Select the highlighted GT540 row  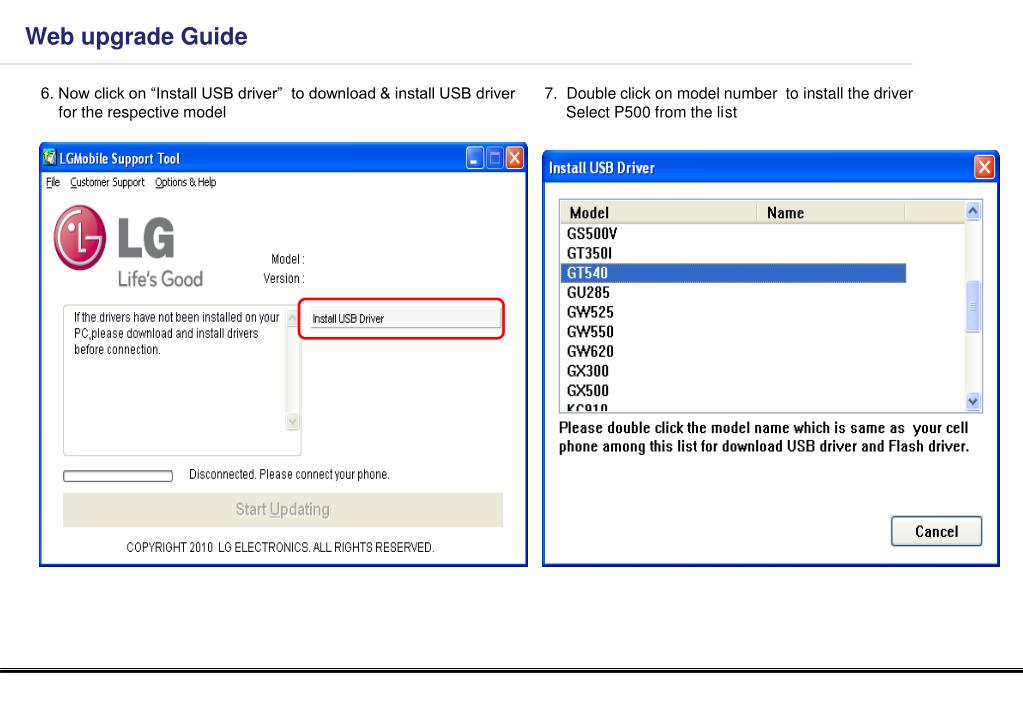[733, 273]
